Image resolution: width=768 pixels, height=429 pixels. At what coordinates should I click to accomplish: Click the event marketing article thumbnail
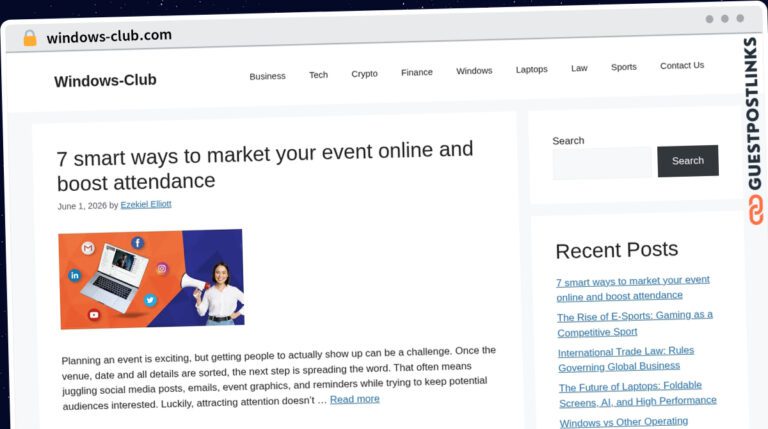pos(151,279)
